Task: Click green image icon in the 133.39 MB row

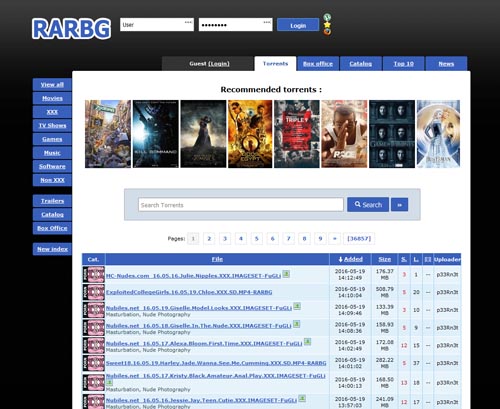Action: click(x=297, y=306)
